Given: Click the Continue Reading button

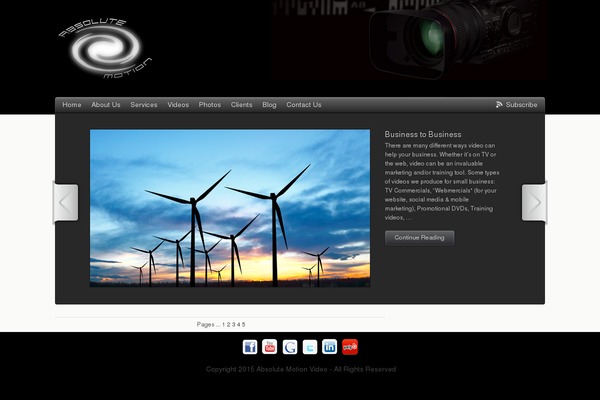Looking at the screenshot, I should click(419, 238).
